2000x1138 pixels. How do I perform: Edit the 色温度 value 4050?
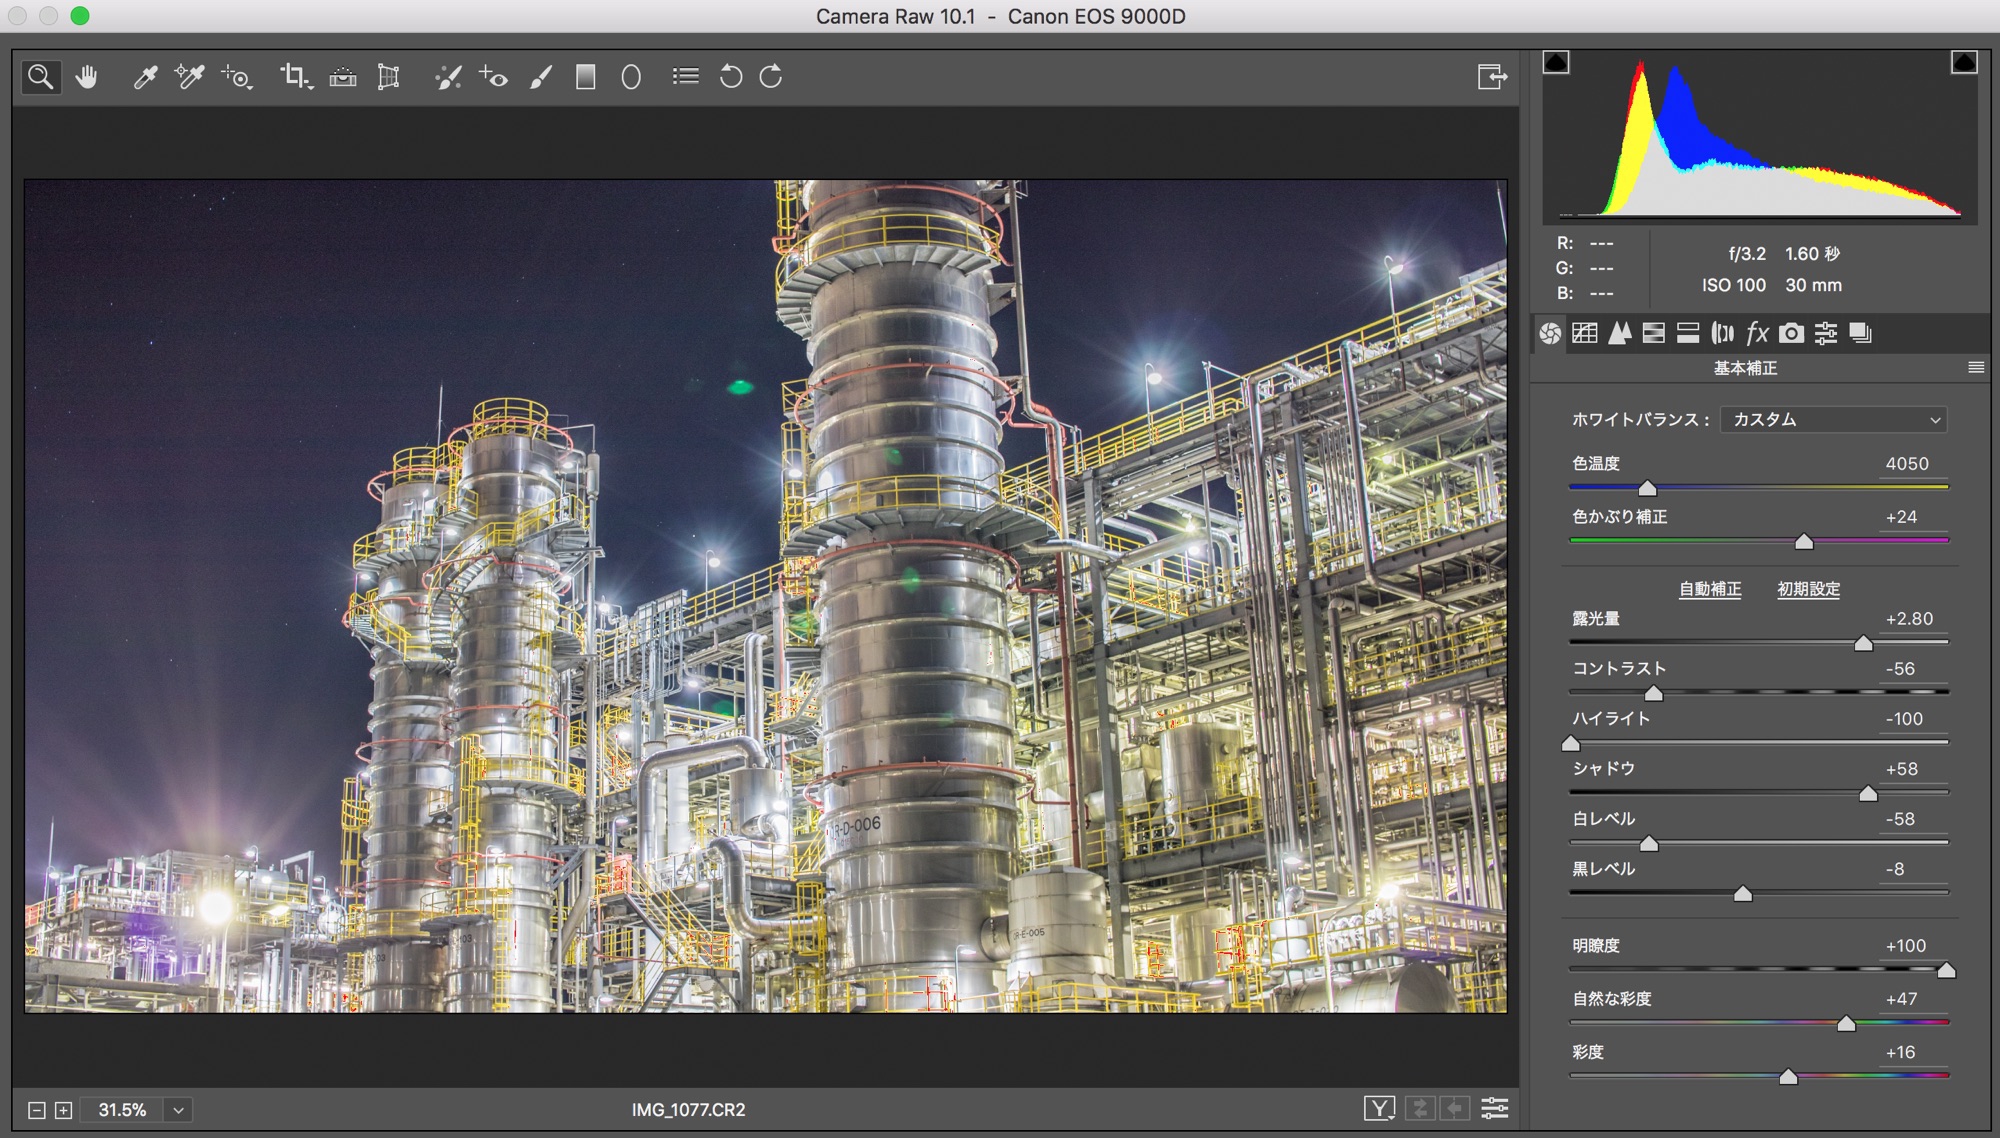tap(1912, 464)
